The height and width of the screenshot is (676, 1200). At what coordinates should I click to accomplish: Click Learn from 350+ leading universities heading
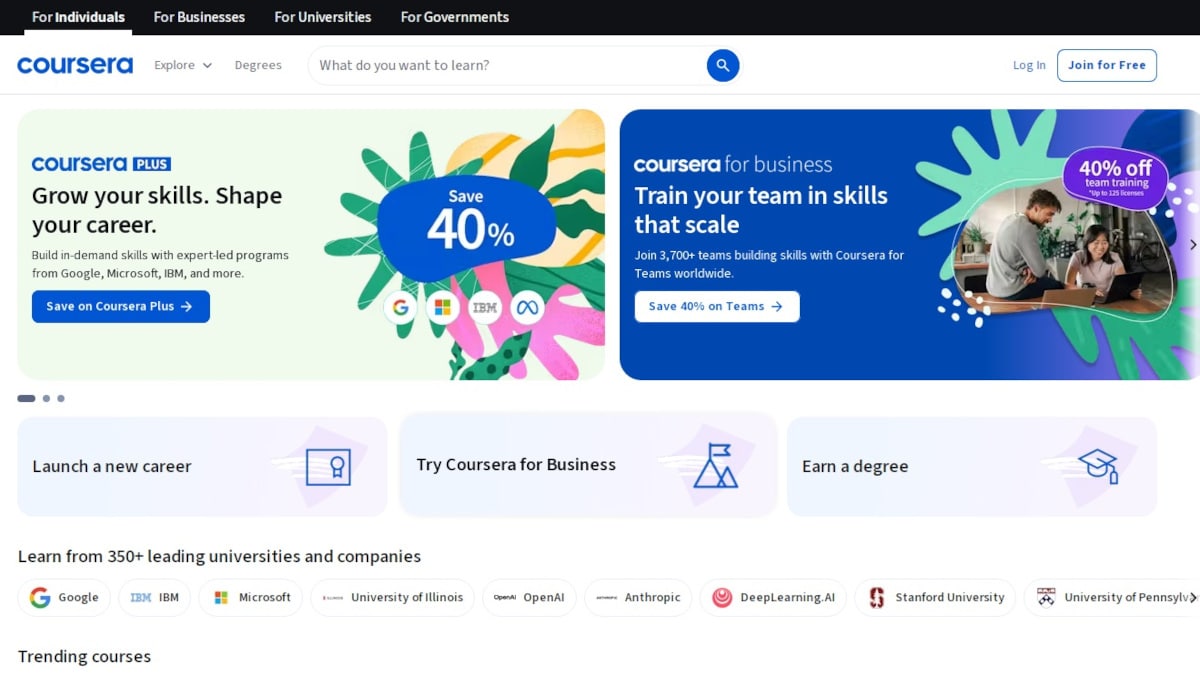tap(219, 556)
